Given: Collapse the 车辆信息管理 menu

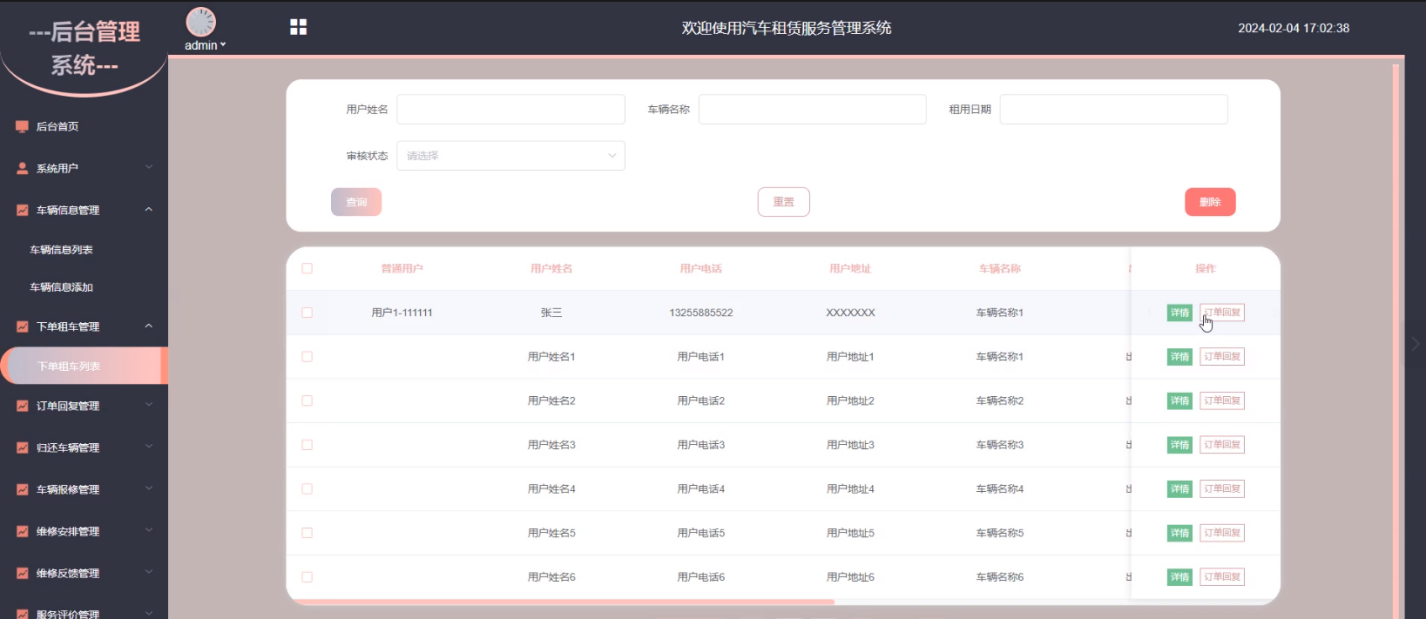Looking at the screenshot, I should 149,210.
